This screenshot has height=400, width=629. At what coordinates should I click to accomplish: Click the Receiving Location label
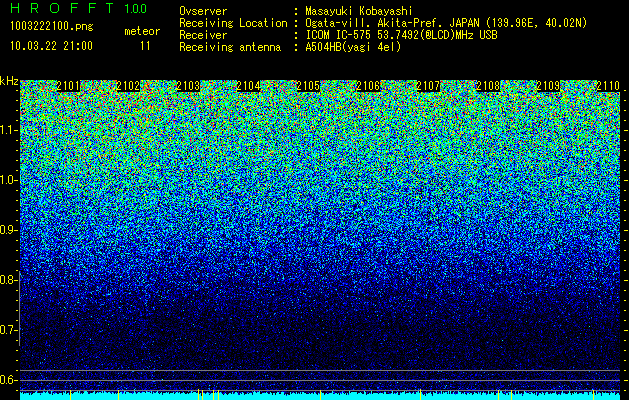(x=233, y=23)
